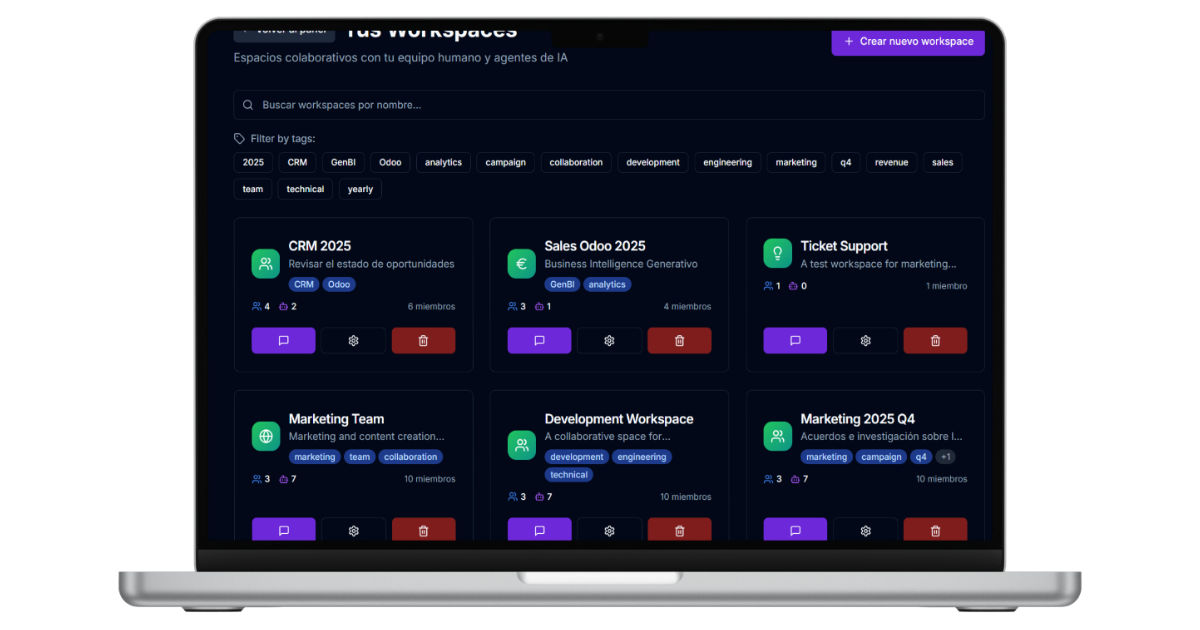This screenshot has width=1200, height=630.
Task: Click the trash icon on CRM 2025
Action: point(423,341)
